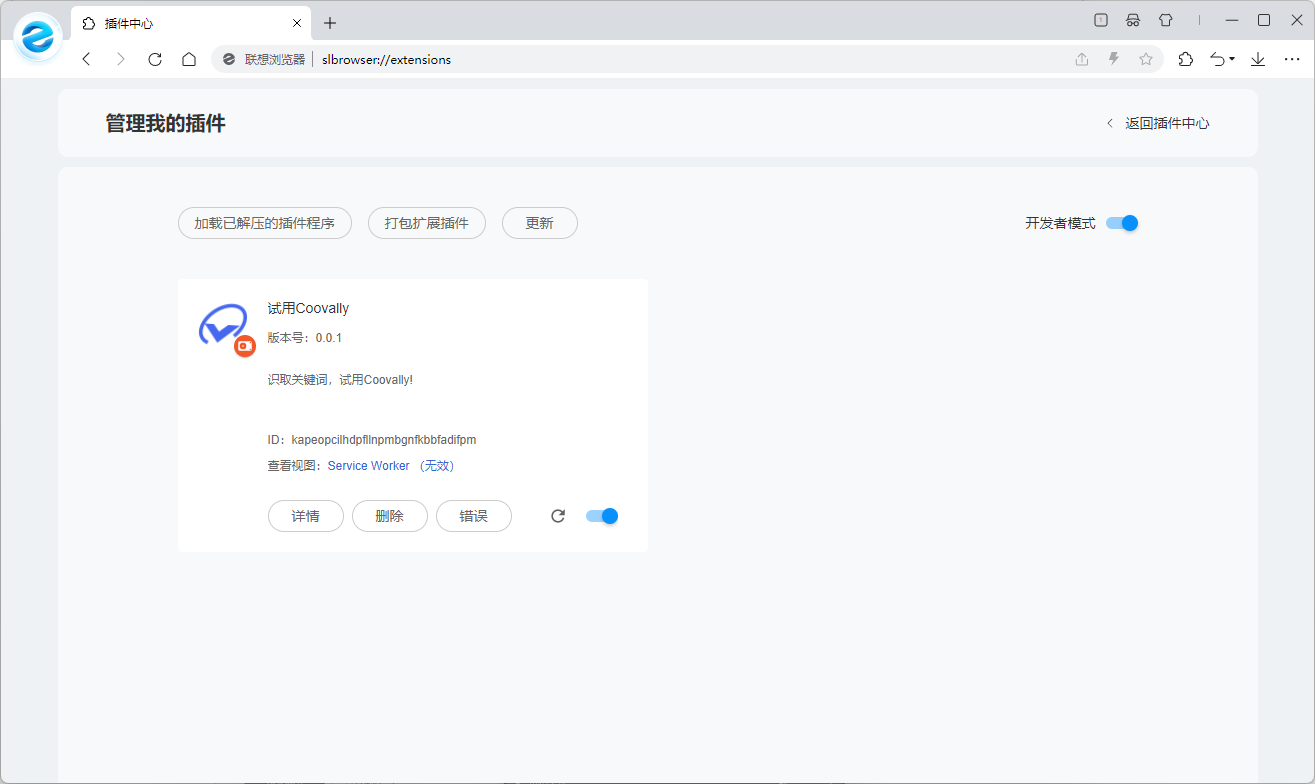Open the 错误 button for Coovally

(474, 516)
